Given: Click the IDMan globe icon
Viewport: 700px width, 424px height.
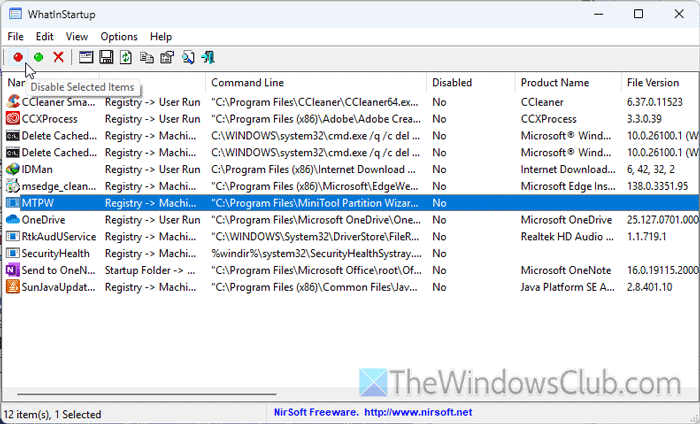Looking at the screenshot, I should tap(13, 169).
